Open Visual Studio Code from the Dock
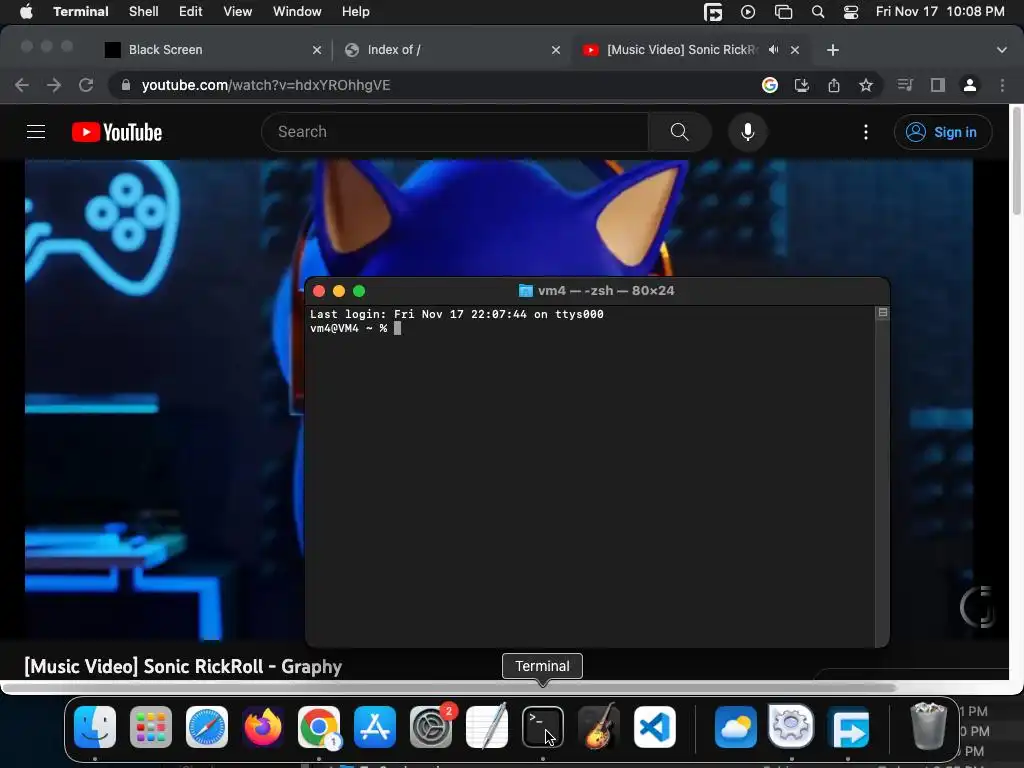Viewport: 1024px width, 768px height. click(655, 727)
